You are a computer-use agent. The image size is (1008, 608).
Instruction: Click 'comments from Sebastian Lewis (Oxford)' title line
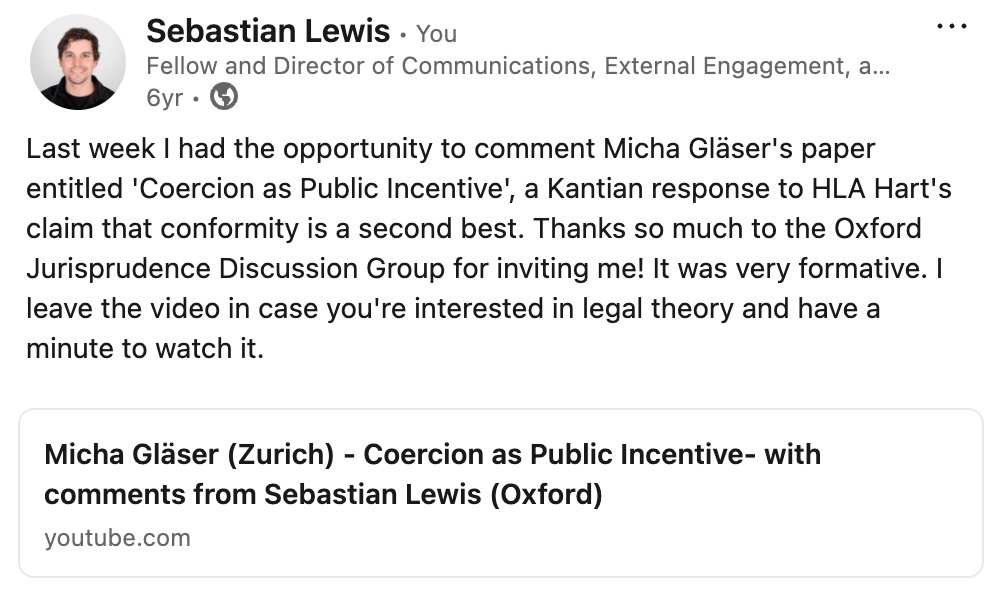click(323, 494)
